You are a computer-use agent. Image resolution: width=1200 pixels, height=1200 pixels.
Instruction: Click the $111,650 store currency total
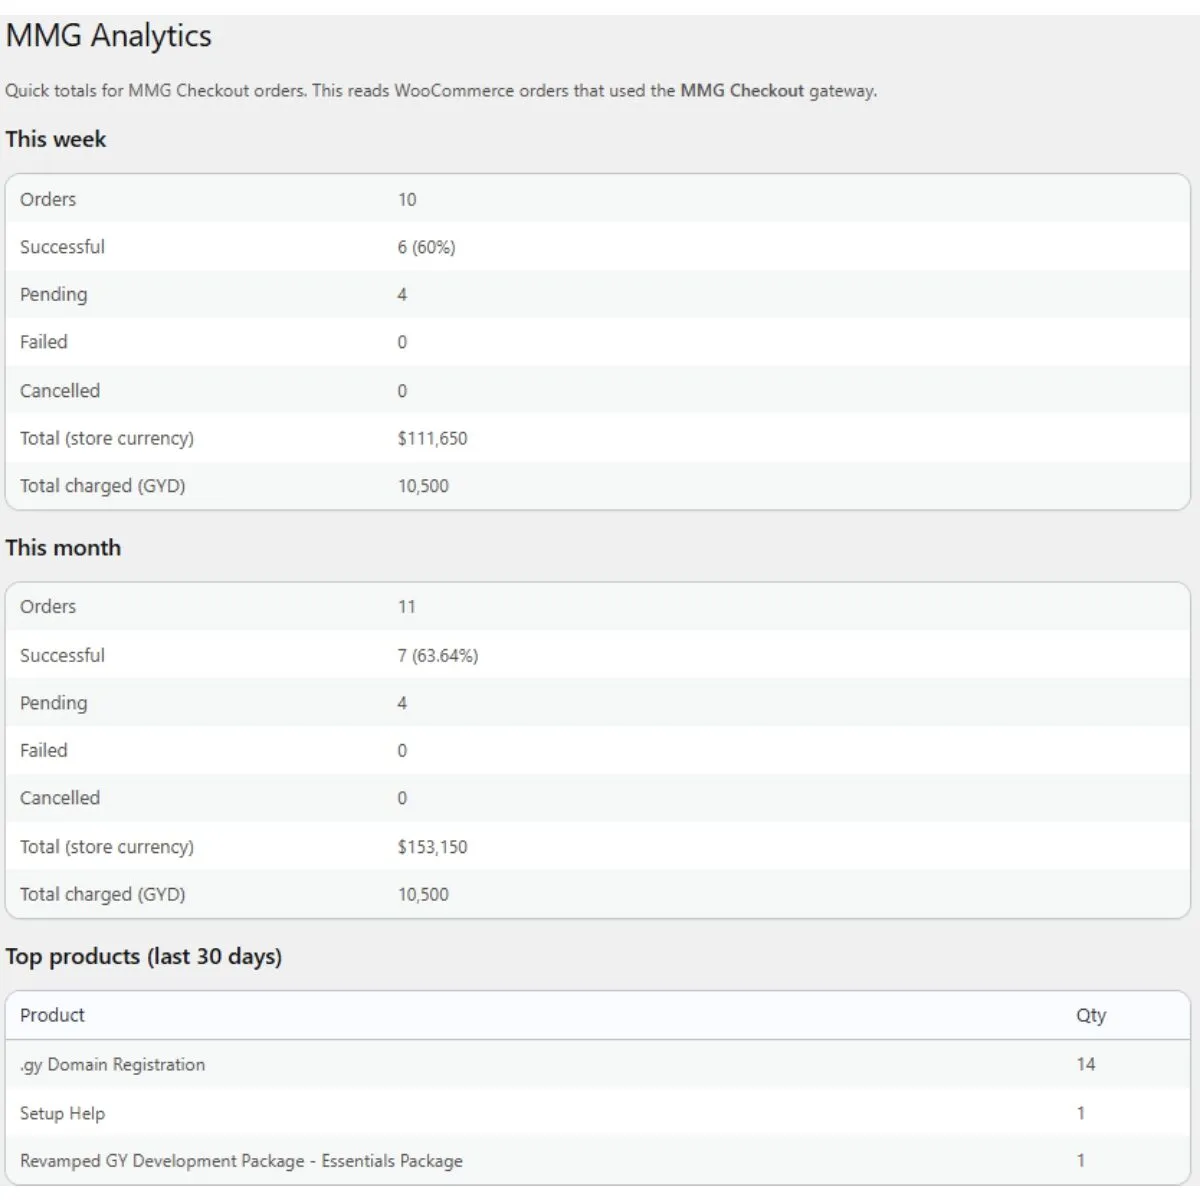(432, 438)
